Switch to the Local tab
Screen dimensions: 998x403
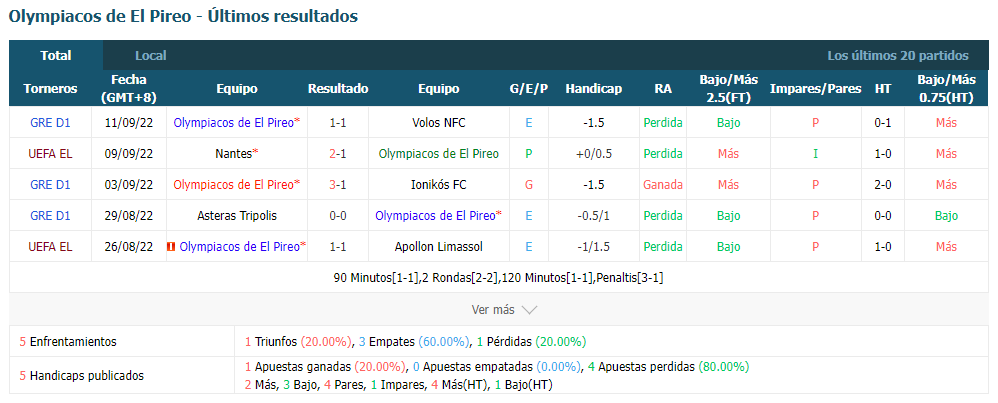click(x=151, y=55)
